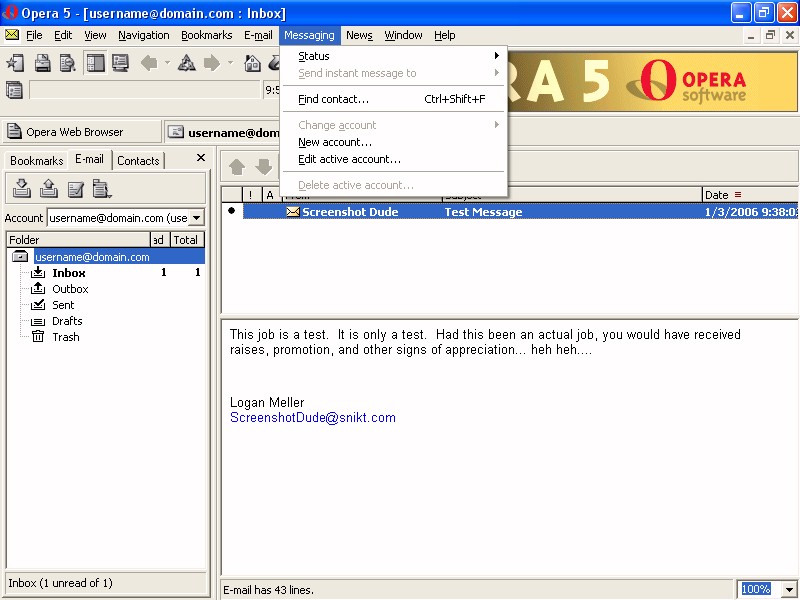
Task: Click the Send mail outbox-tray icon
Action: click(x=48, y=188)
